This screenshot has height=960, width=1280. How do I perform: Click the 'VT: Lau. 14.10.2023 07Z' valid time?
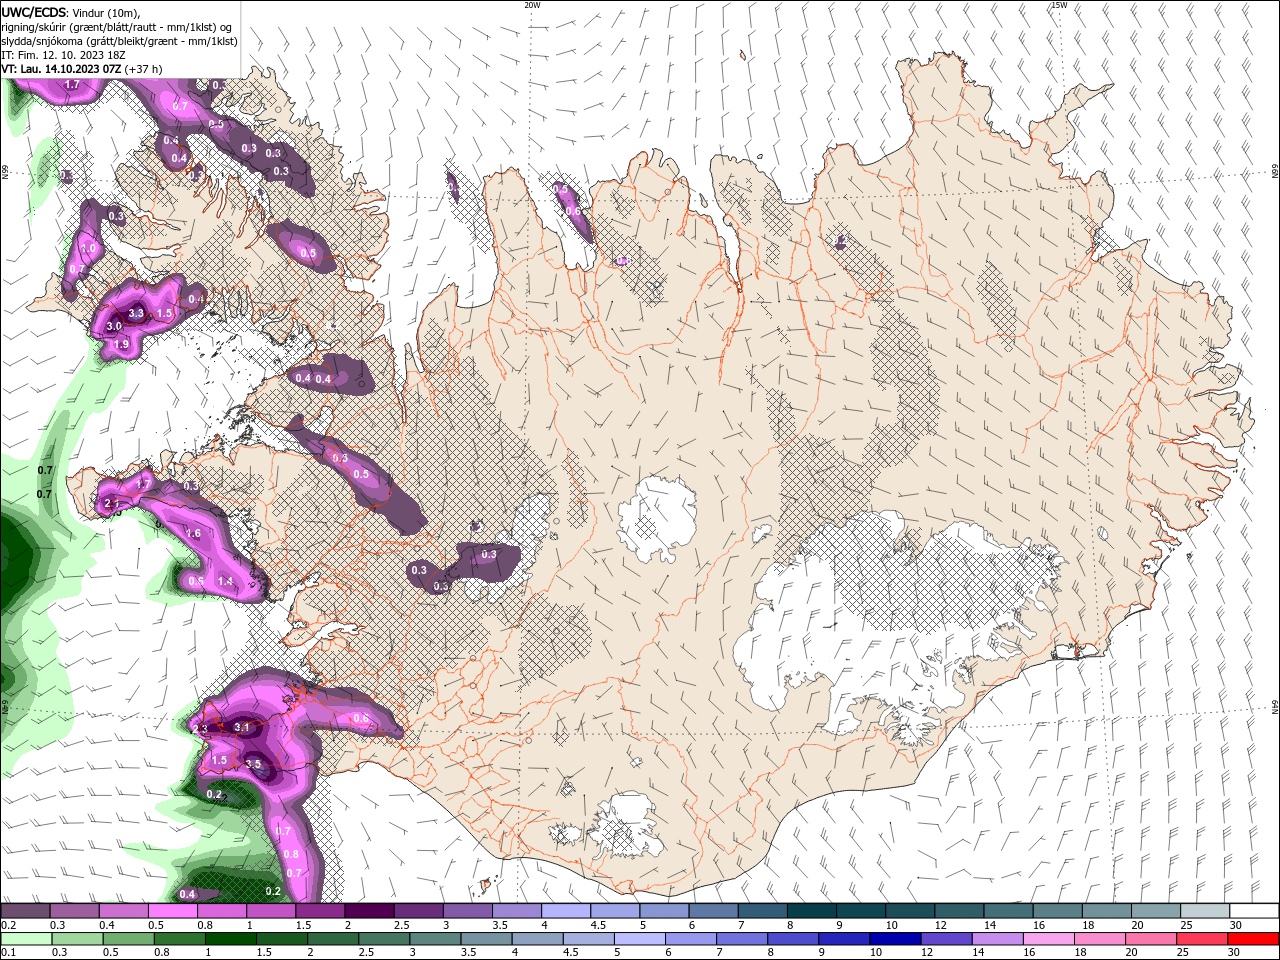coord(61,68)
